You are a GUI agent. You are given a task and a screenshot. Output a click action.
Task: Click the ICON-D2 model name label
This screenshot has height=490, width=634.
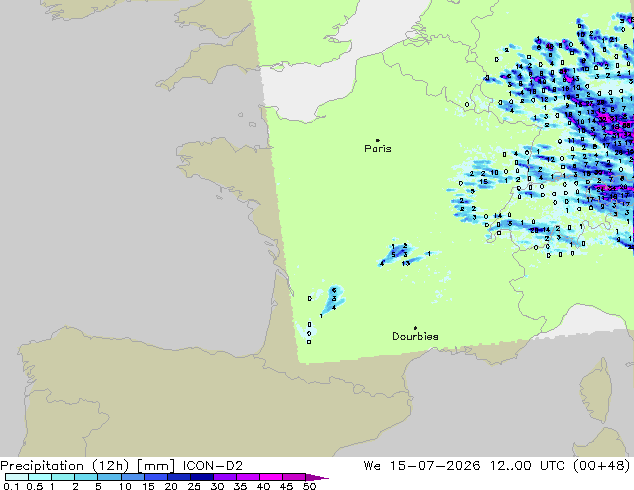[213, 466]
